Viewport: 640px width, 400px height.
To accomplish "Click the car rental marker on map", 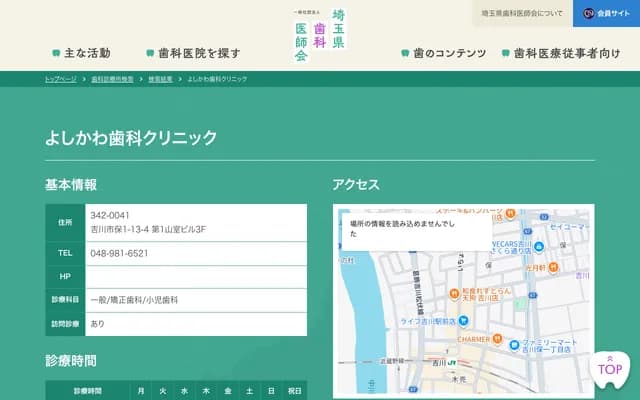I will (x=538, y=246).
